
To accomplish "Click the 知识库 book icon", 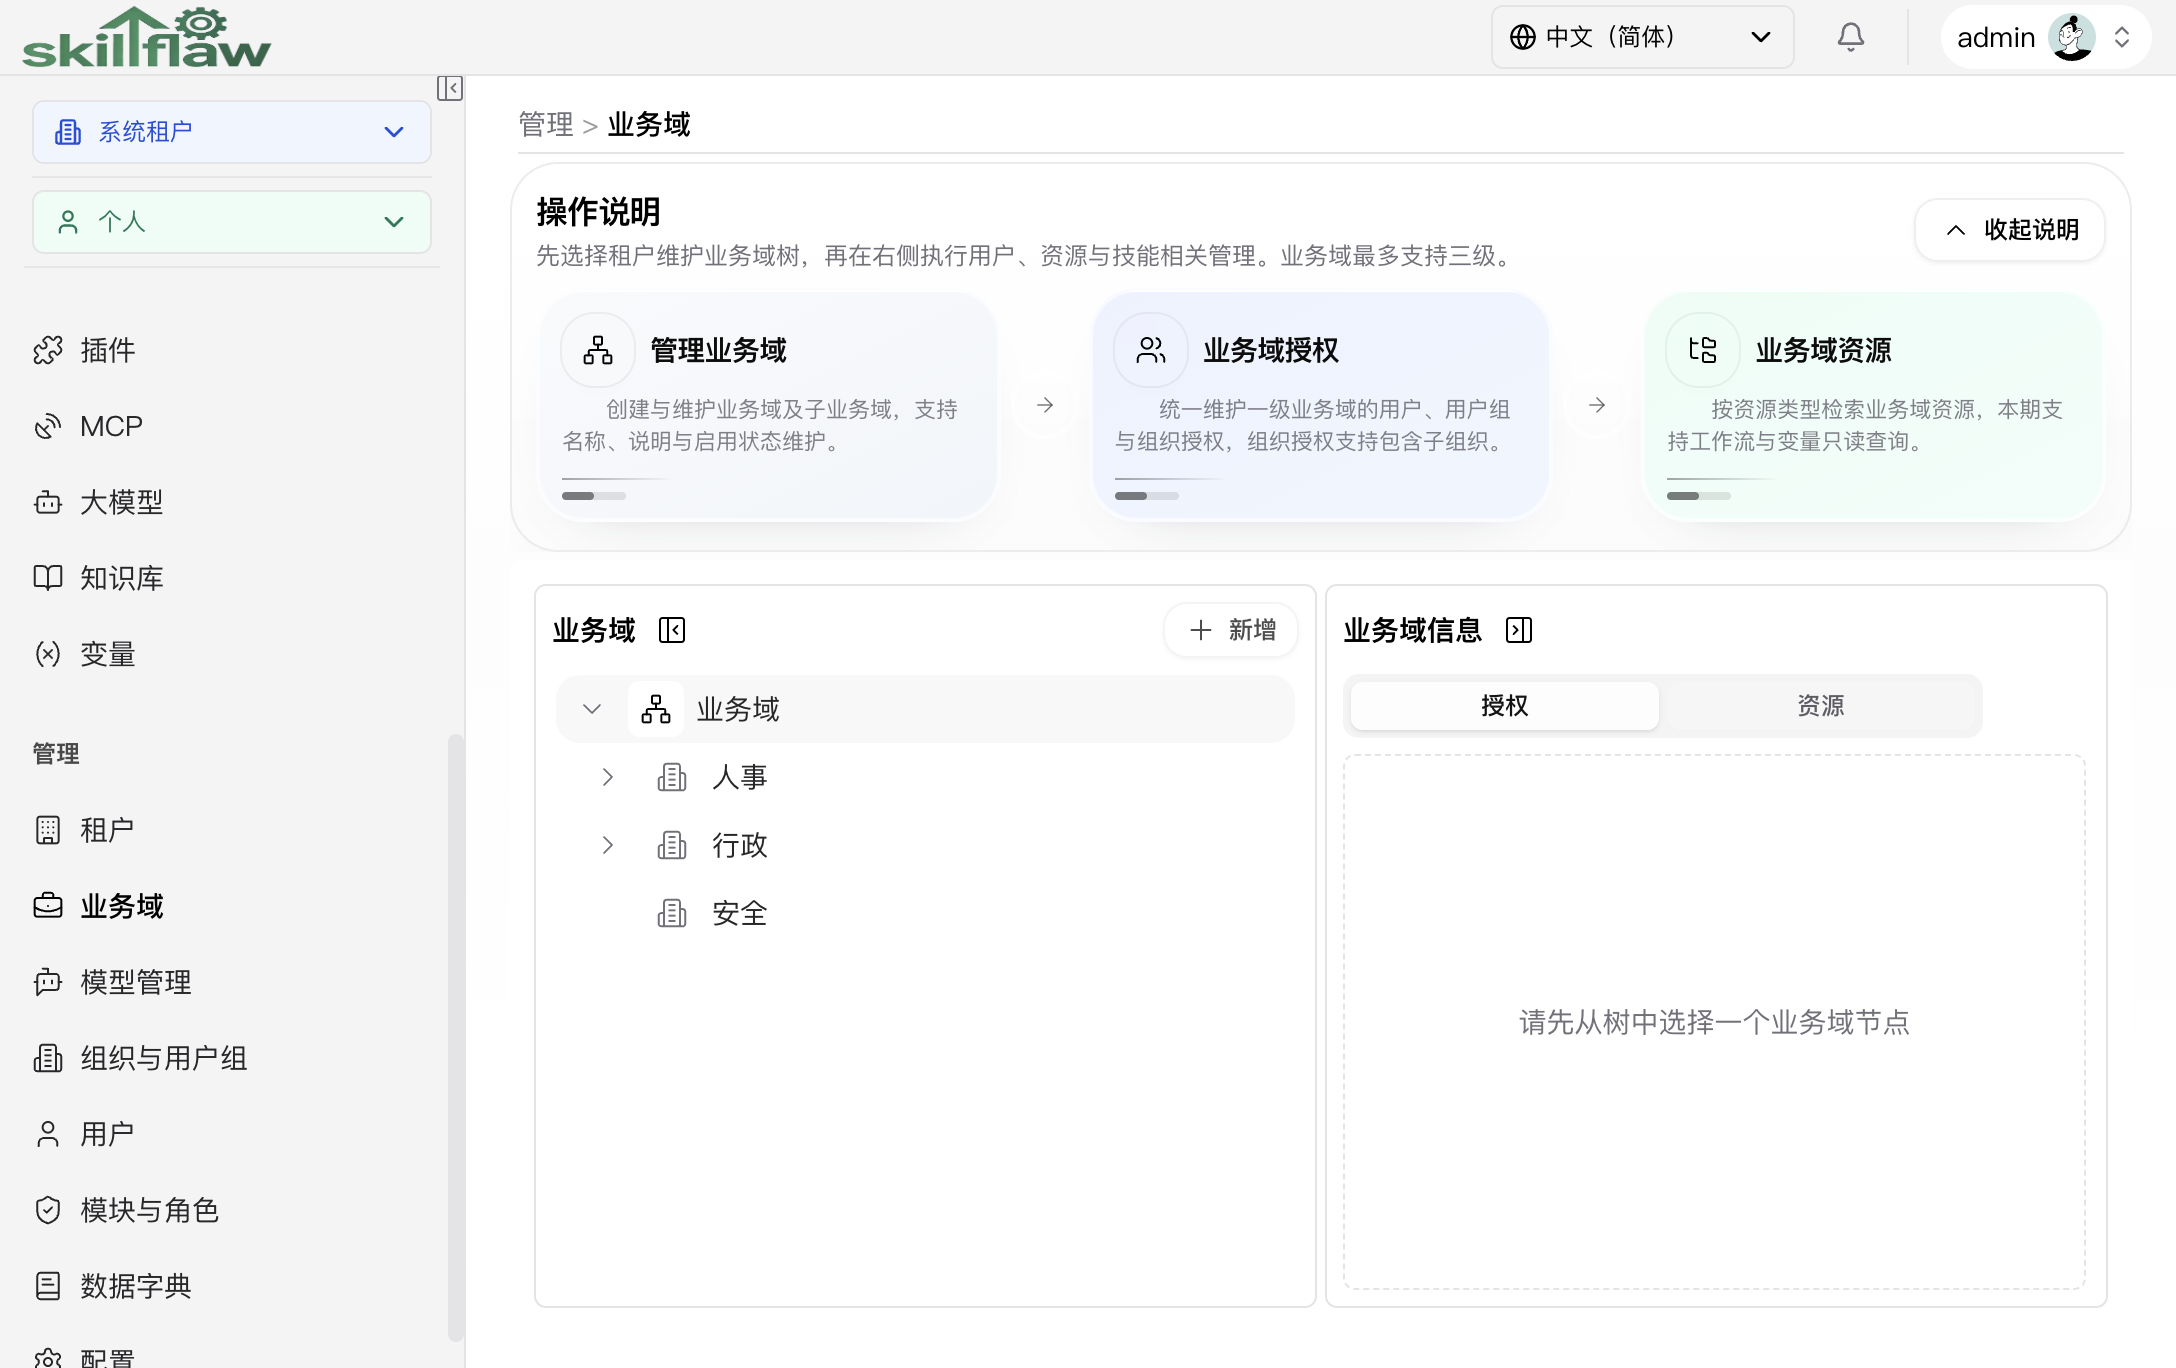I will tap(48, 578).
